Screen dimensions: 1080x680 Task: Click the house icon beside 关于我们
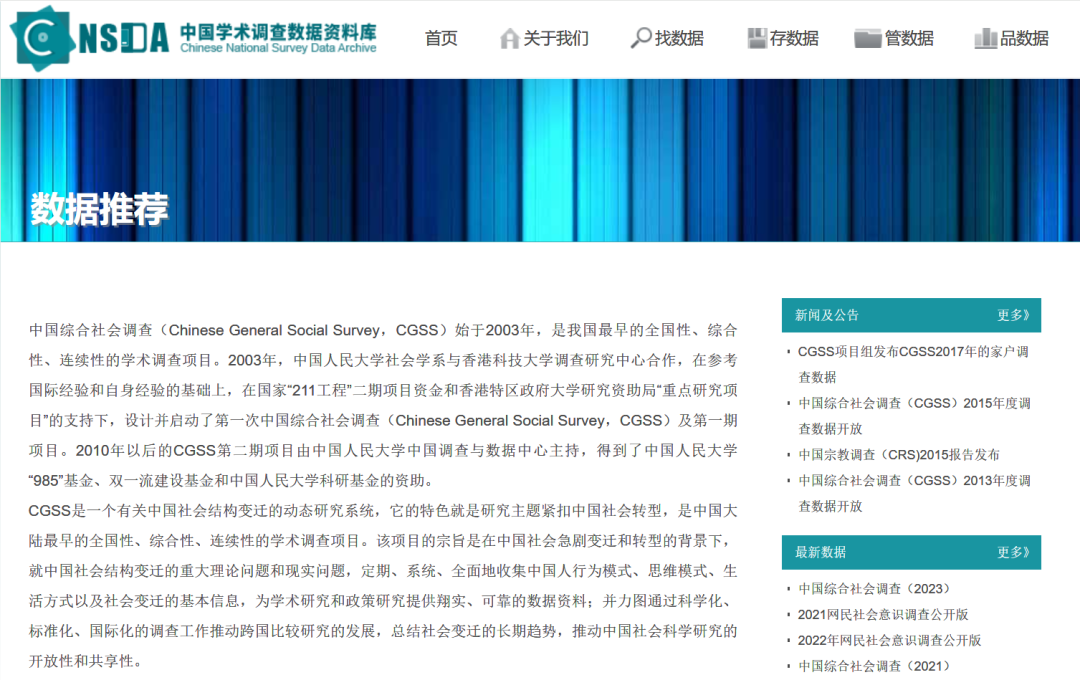click(x=509, y=38)
